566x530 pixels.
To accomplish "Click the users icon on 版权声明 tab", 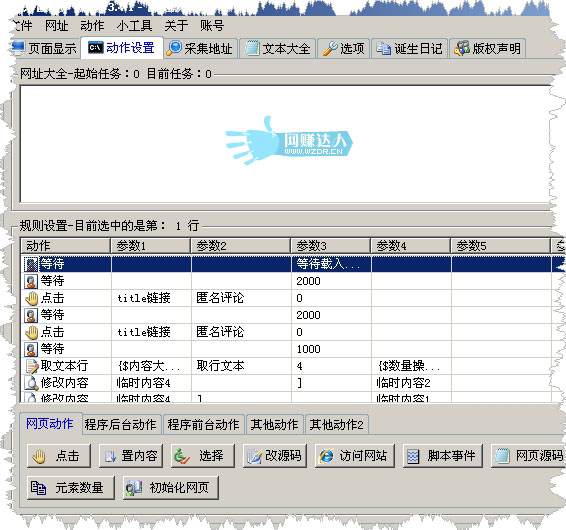I will (462, 48).
